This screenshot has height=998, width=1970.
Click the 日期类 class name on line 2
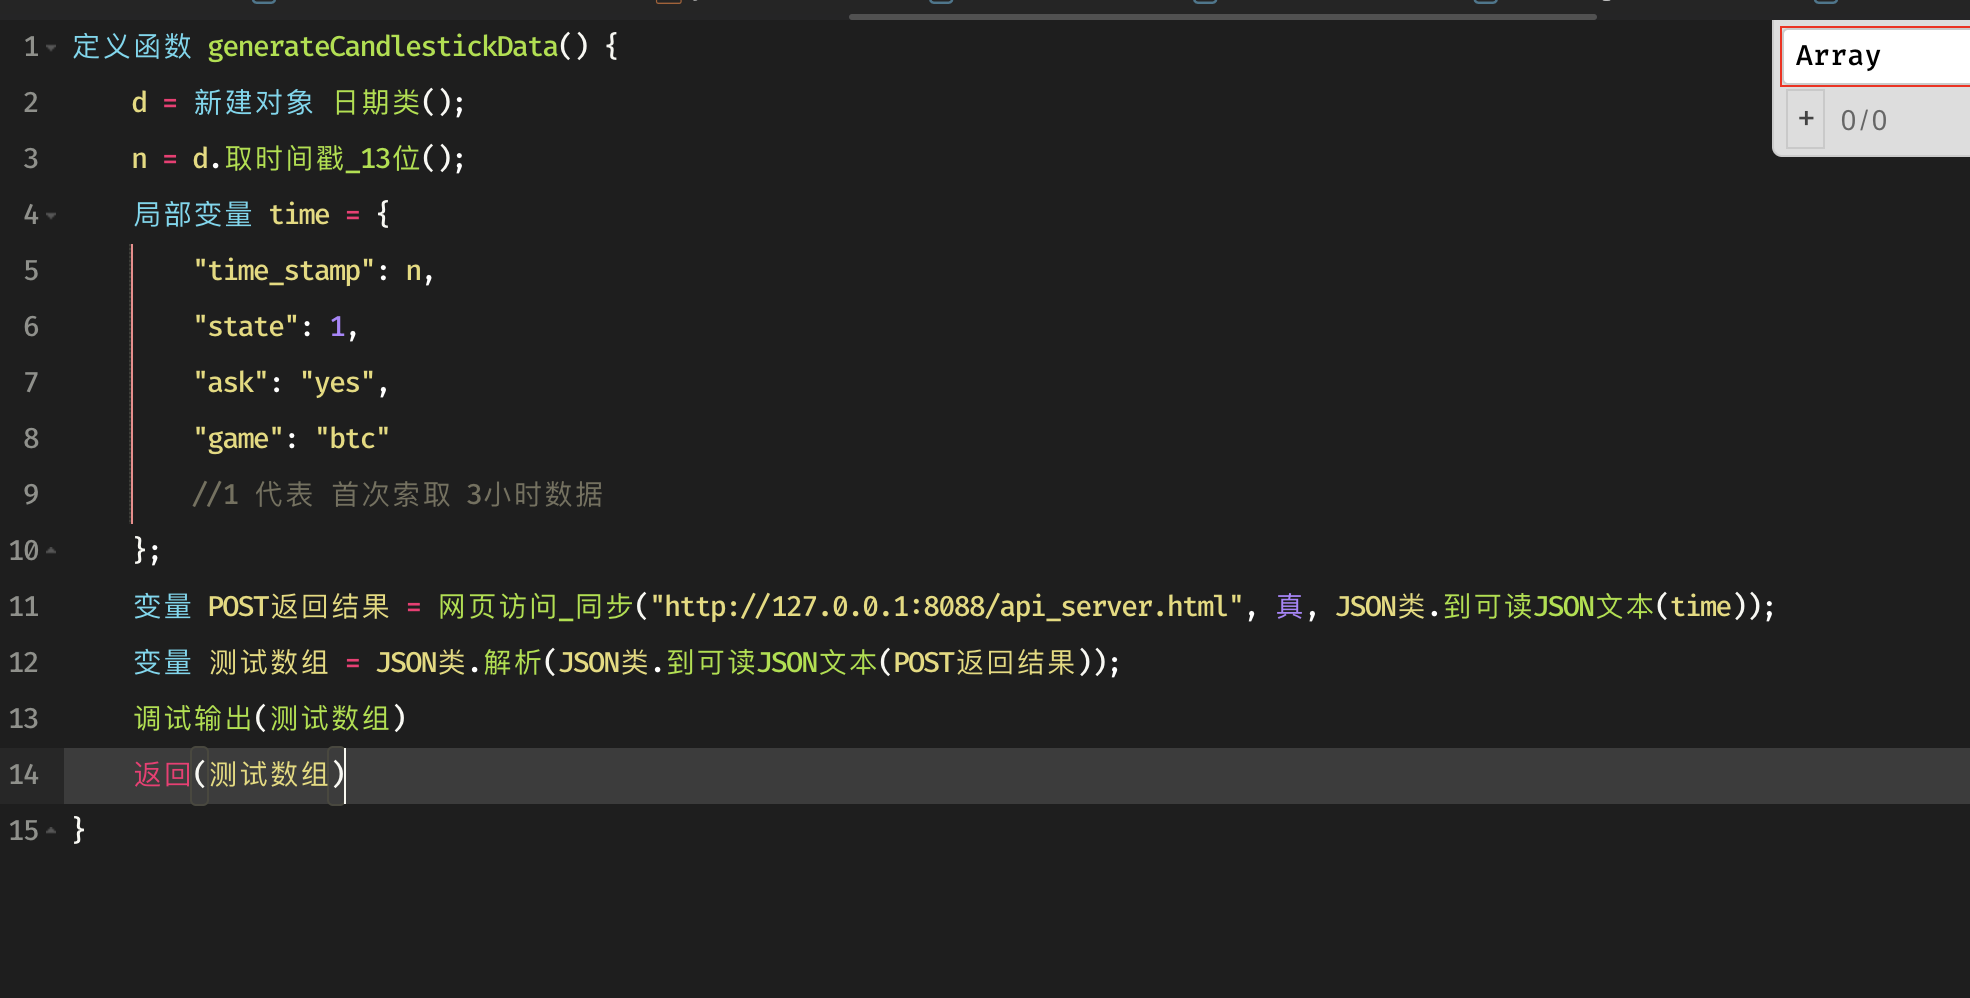377,103
